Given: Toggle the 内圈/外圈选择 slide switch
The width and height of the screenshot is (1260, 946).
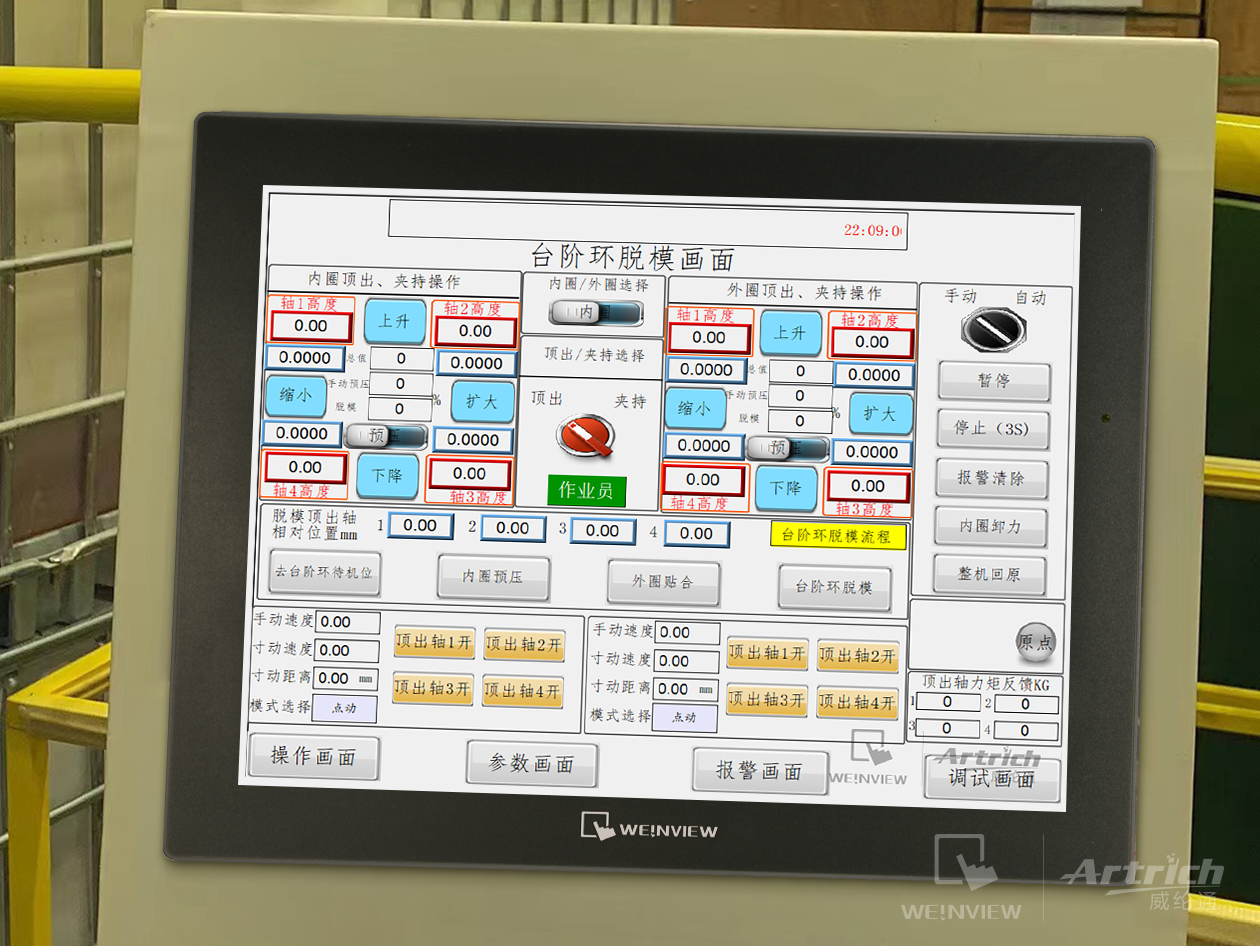Looking at the screenshot, I should (594, 313).
